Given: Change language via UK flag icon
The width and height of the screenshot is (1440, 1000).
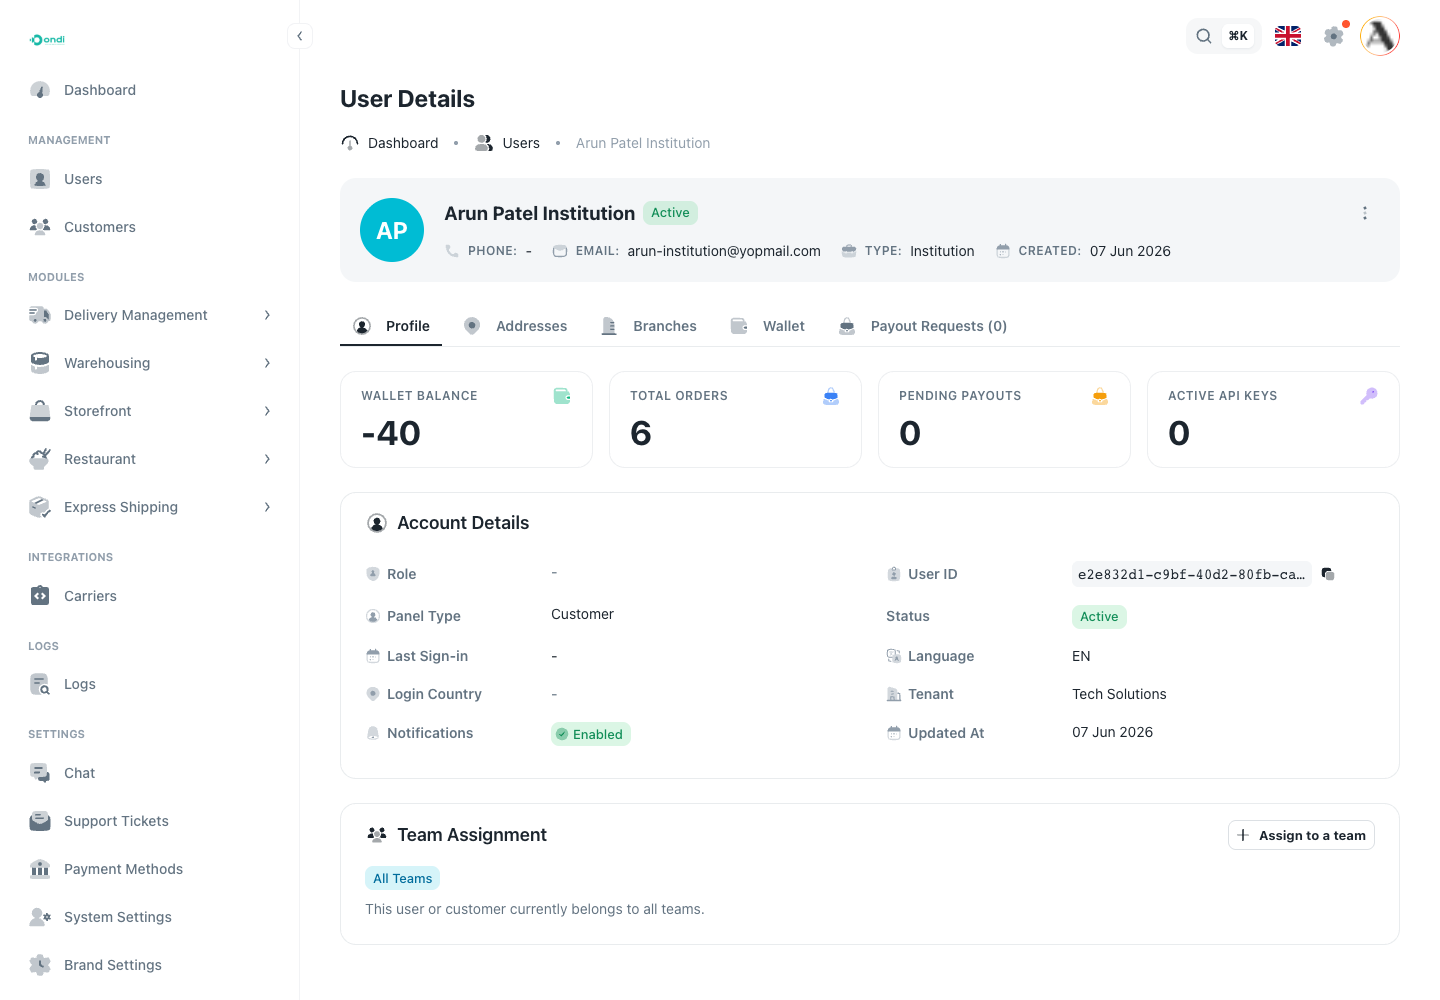Looking at the screenshot, I should tap(1288, 36).
